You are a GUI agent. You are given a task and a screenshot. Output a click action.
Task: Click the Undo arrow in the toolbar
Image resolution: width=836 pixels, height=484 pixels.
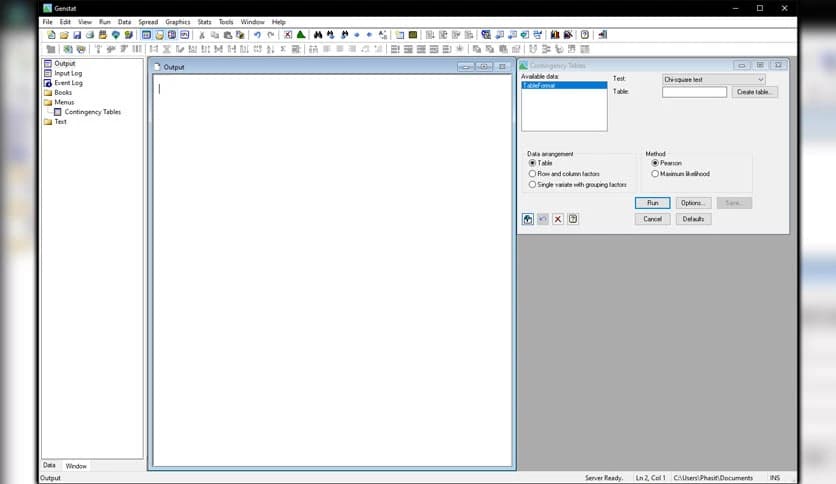click(257, 35)
